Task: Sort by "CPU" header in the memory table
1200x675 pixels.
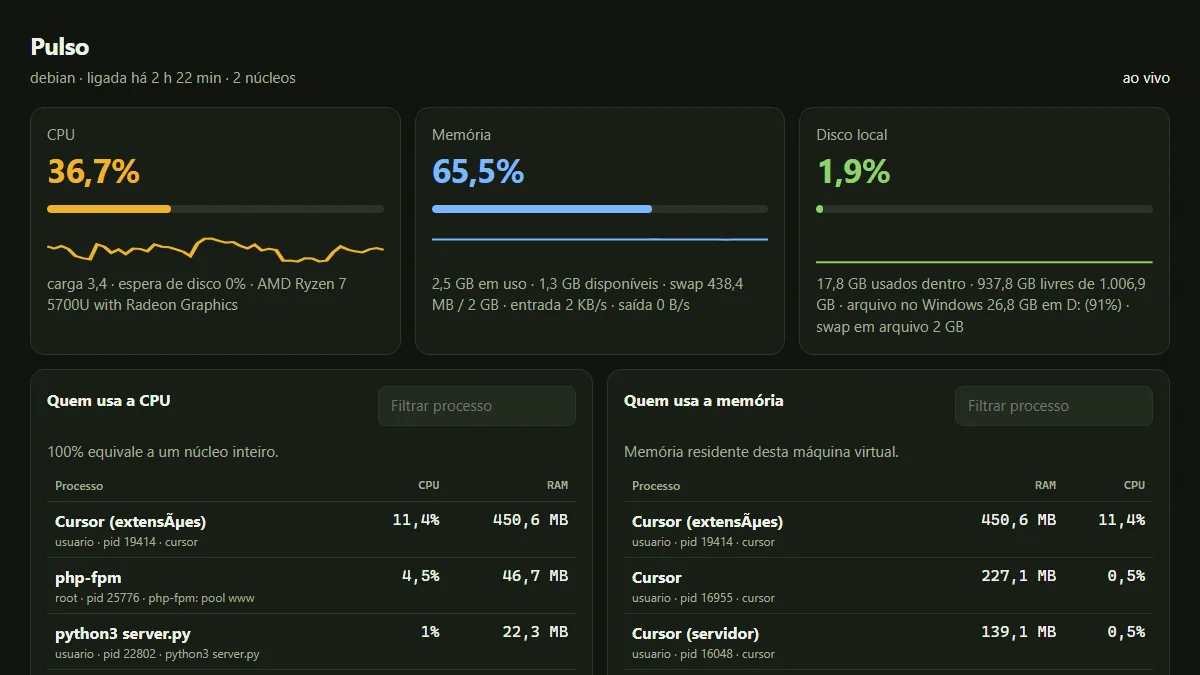Action: tap(1134, 485)
